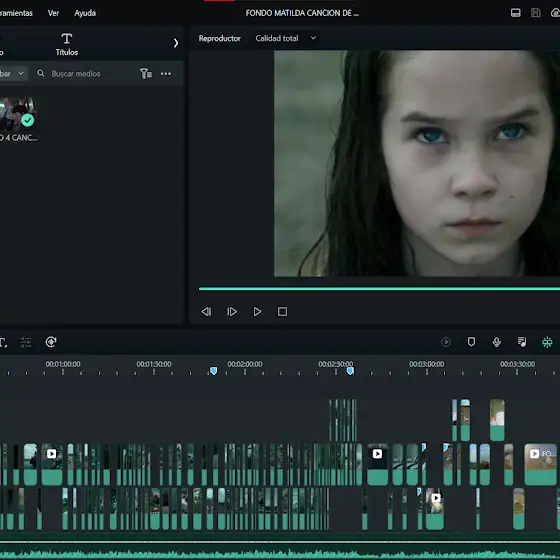Image resolution: width=560 pixels, height=560 pixels.
Task: Click the Buscar medios search field
Action: [x=76, y=74]
